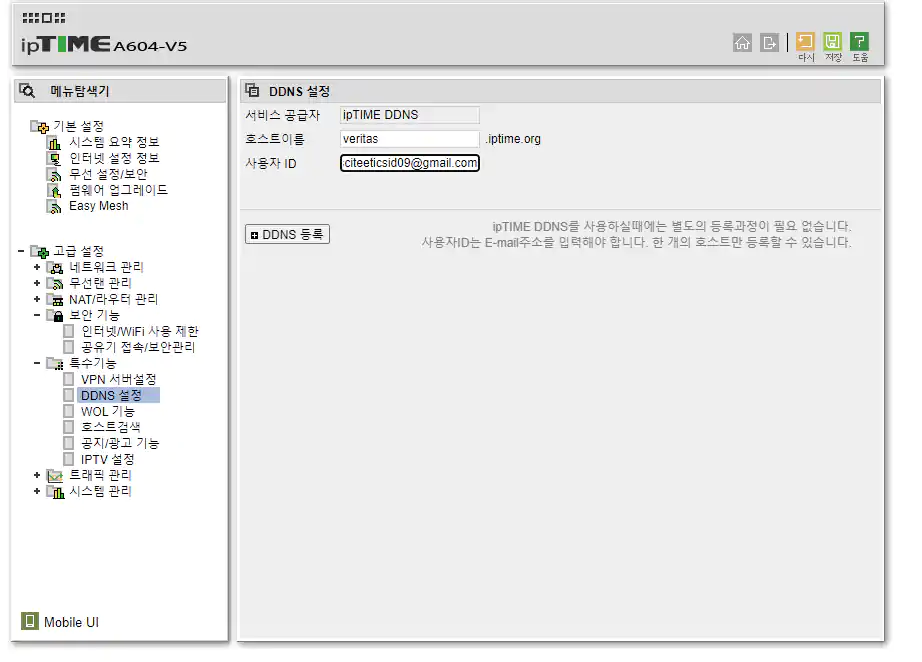
Task: Click the DDNS 설정 panel title icon
Action: (x=252, y=91)
